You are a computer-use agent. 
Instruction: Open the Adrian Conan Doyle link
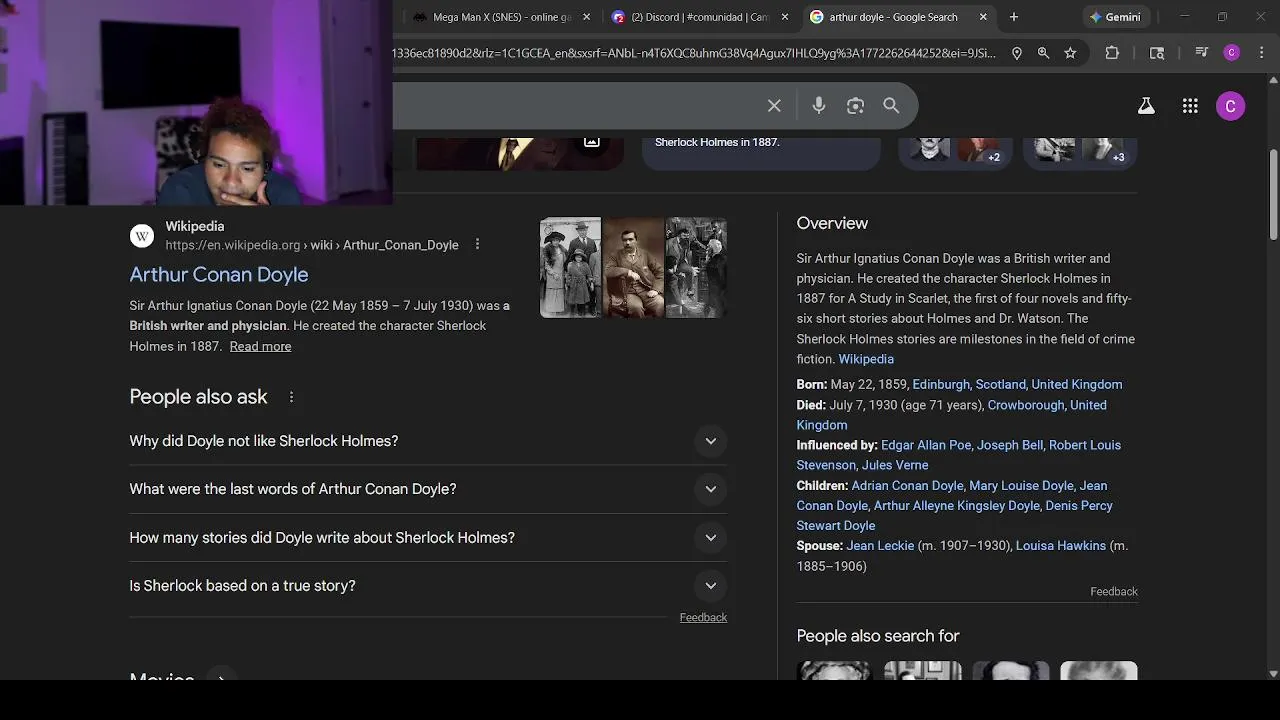907,486
